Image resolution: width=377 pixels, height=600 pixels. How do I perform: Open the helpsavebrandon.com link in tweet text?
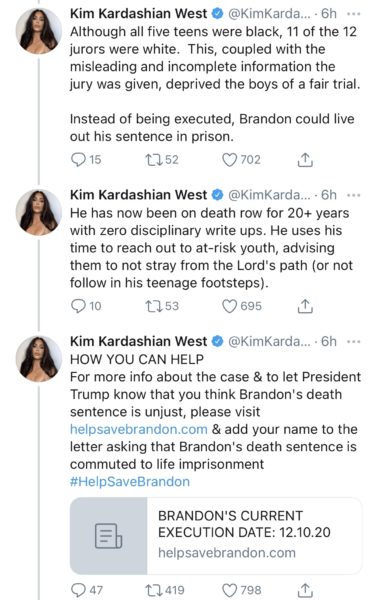(139, 429)
